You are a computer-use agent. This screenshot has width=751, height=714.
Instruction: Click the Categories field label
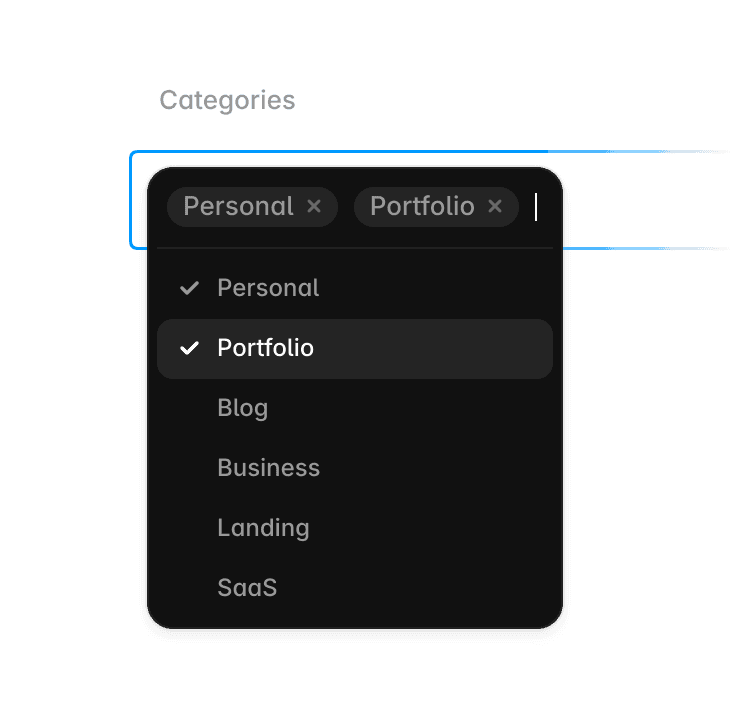coord(228,100)
